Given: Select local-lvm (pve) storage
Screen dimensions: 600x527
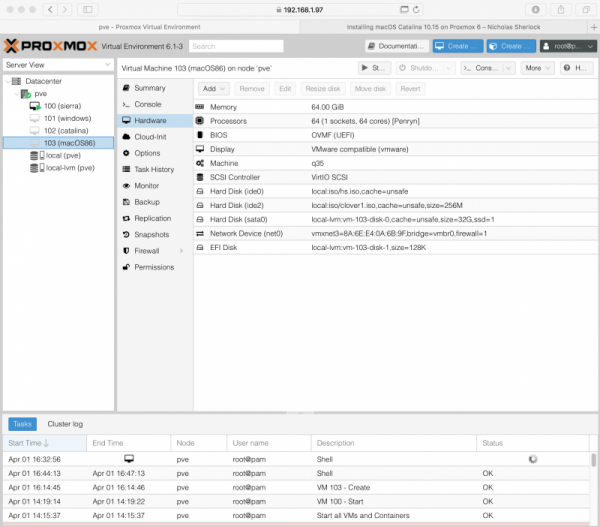Looking at the screenshot, I should tap(70, 168).
